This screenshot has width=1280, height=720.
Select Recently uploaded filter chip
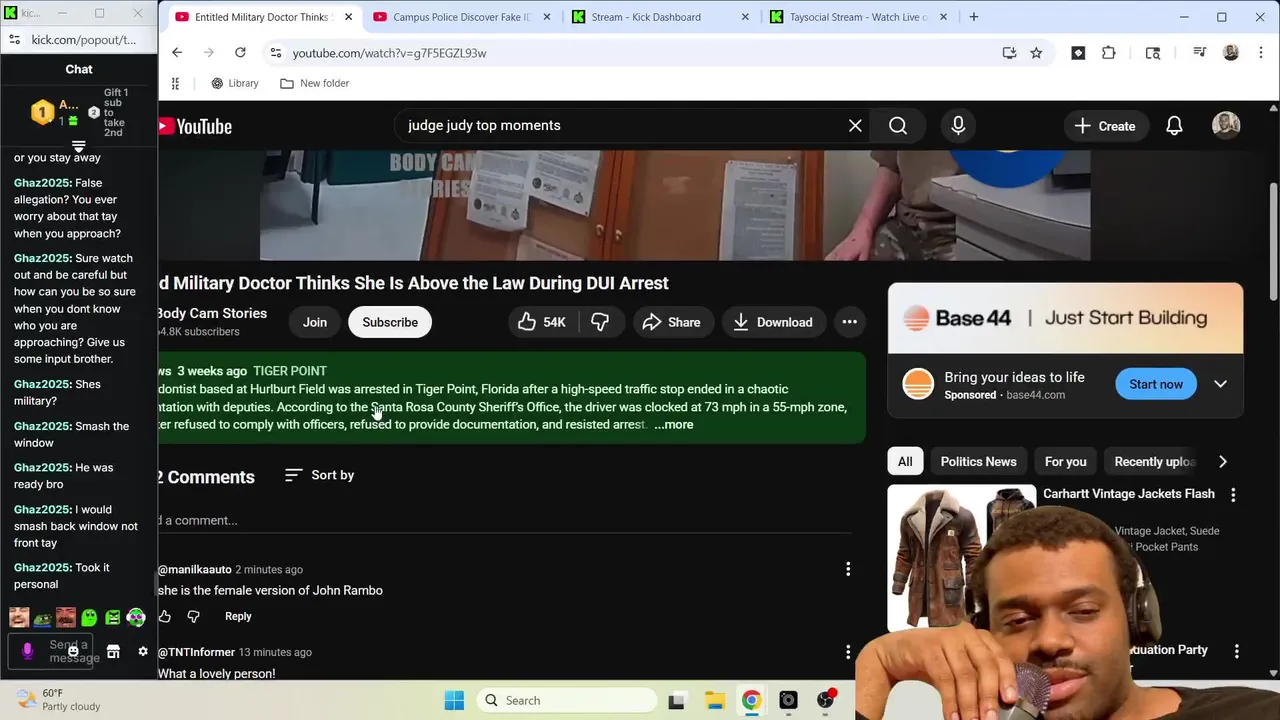[x=1154, y=461]
